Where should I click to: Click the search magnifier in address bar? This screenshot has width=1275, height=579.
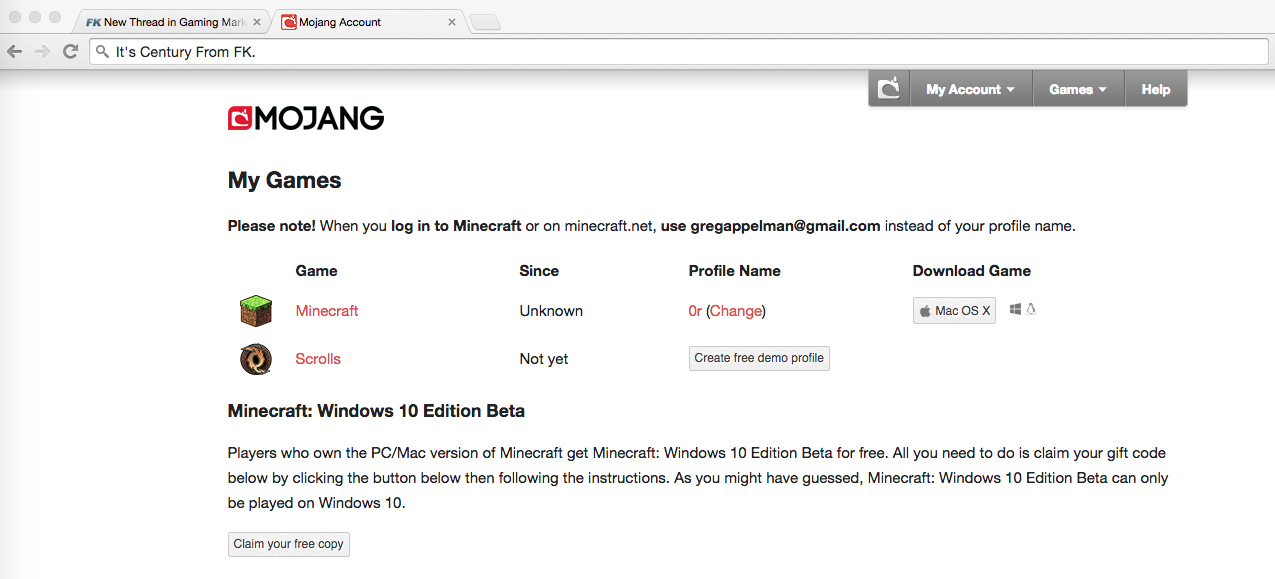tap(102, 52)
